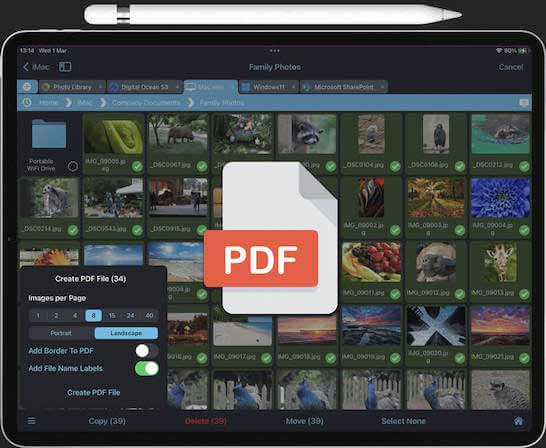Open the multitasking three-dots at the top
This screenshot has width=546, height=448.
274,50
